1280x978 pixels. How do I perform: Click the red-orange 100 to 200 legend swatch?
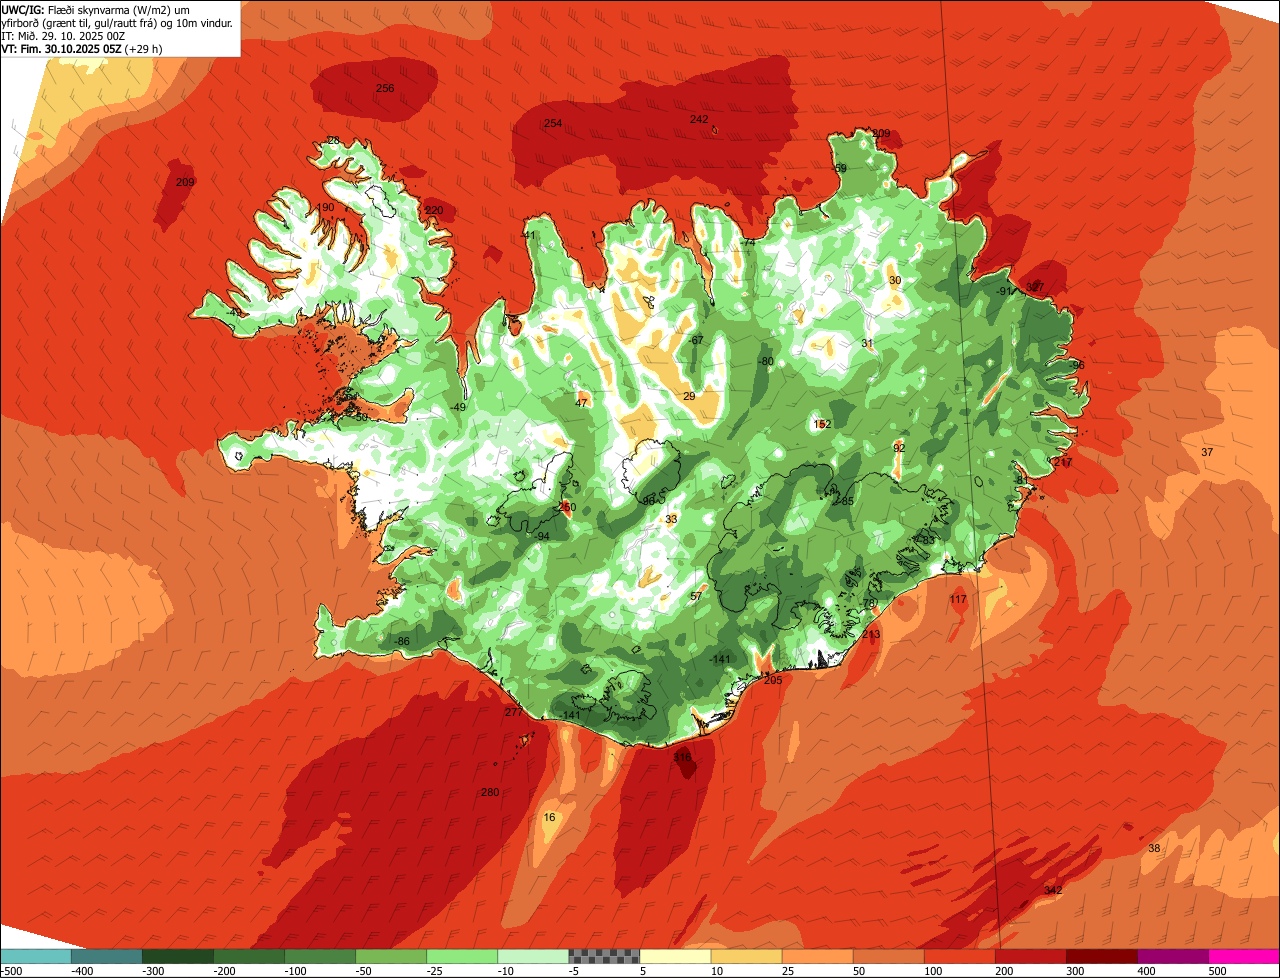[x=958, y=956]
